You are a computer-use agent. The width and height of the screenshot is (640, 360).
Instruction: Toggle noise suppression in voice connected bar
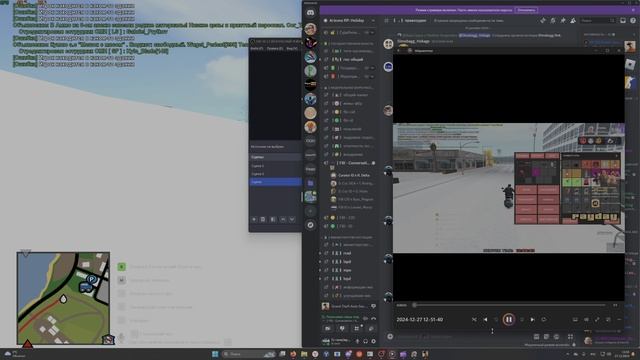pyautogui.click(x=365, y=318)
